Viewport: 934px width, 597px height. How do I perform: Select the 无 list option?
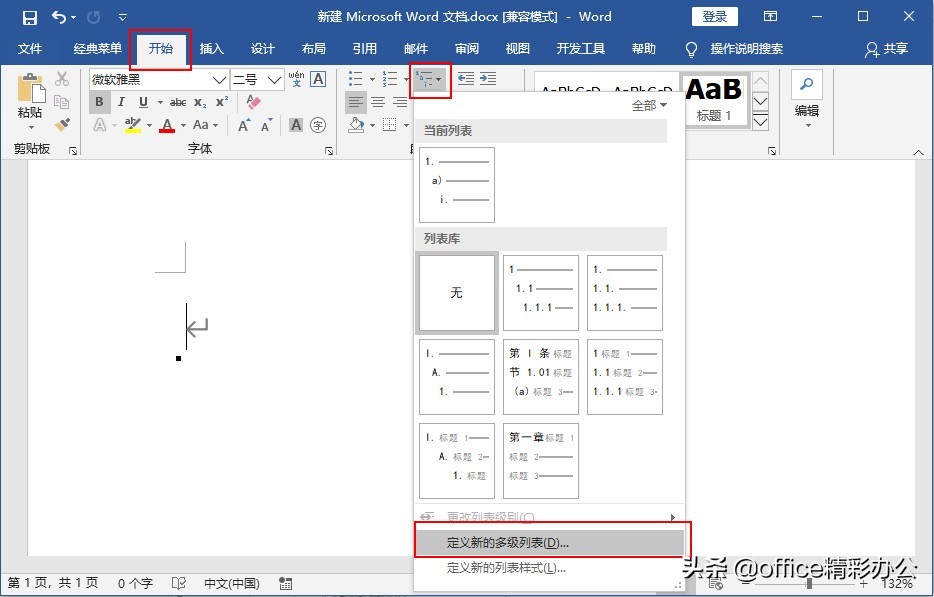457,293
